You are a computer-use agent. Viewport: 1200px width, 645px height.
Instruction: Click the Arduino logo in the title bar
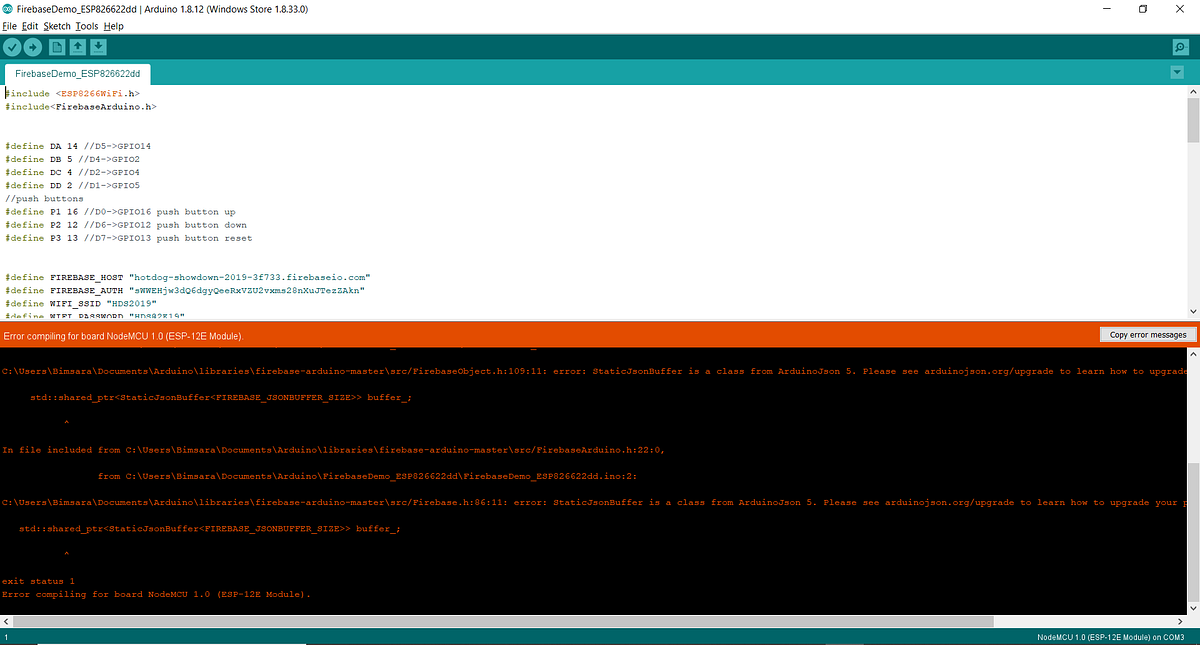pyautogui.click(x=8, y=8)
